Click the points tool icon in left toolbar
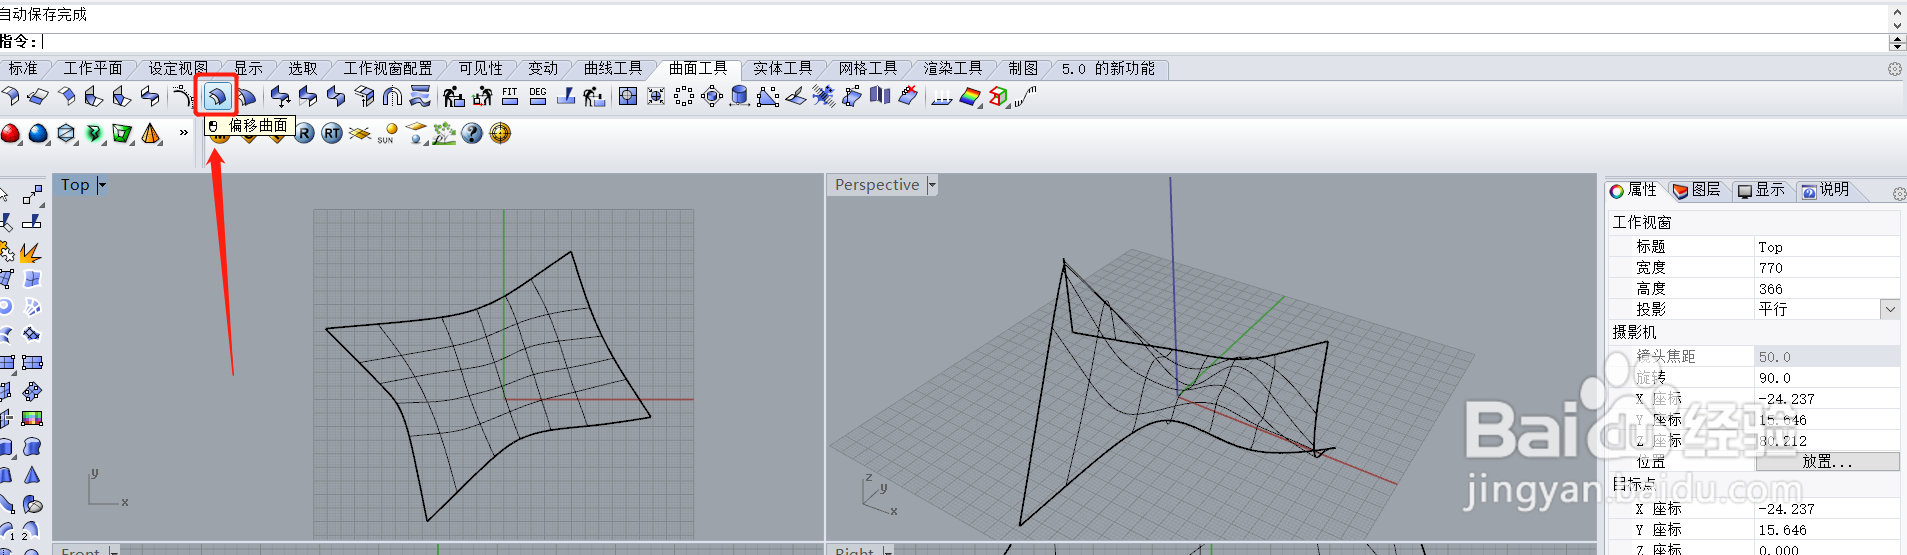 coord(33,194)
